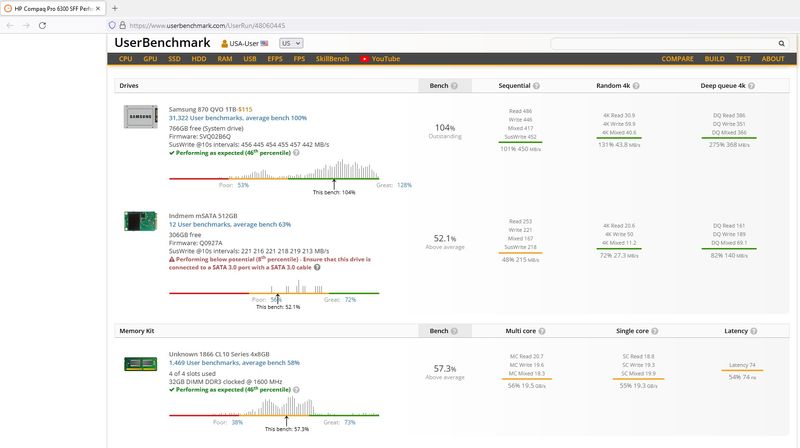This screenshot has width=800, height=448.
Task: Click the browser back arrow
Action: pos(10,25)
